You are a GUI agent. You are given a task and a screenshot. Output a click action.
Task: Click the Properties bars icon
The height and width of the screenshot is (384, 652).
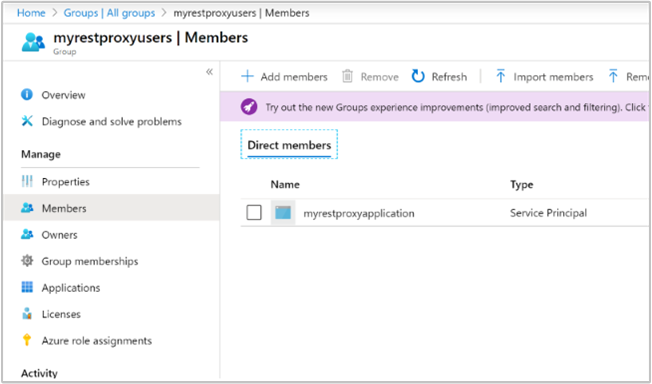click(x=27, y=181)
